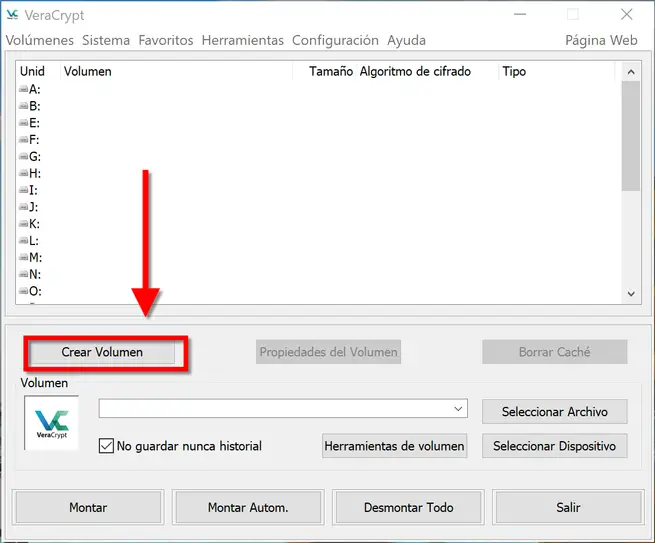Click the VeraCrypt title bar icon
The width and height of the screenshot is (655, 543).
tap(13, 15)
